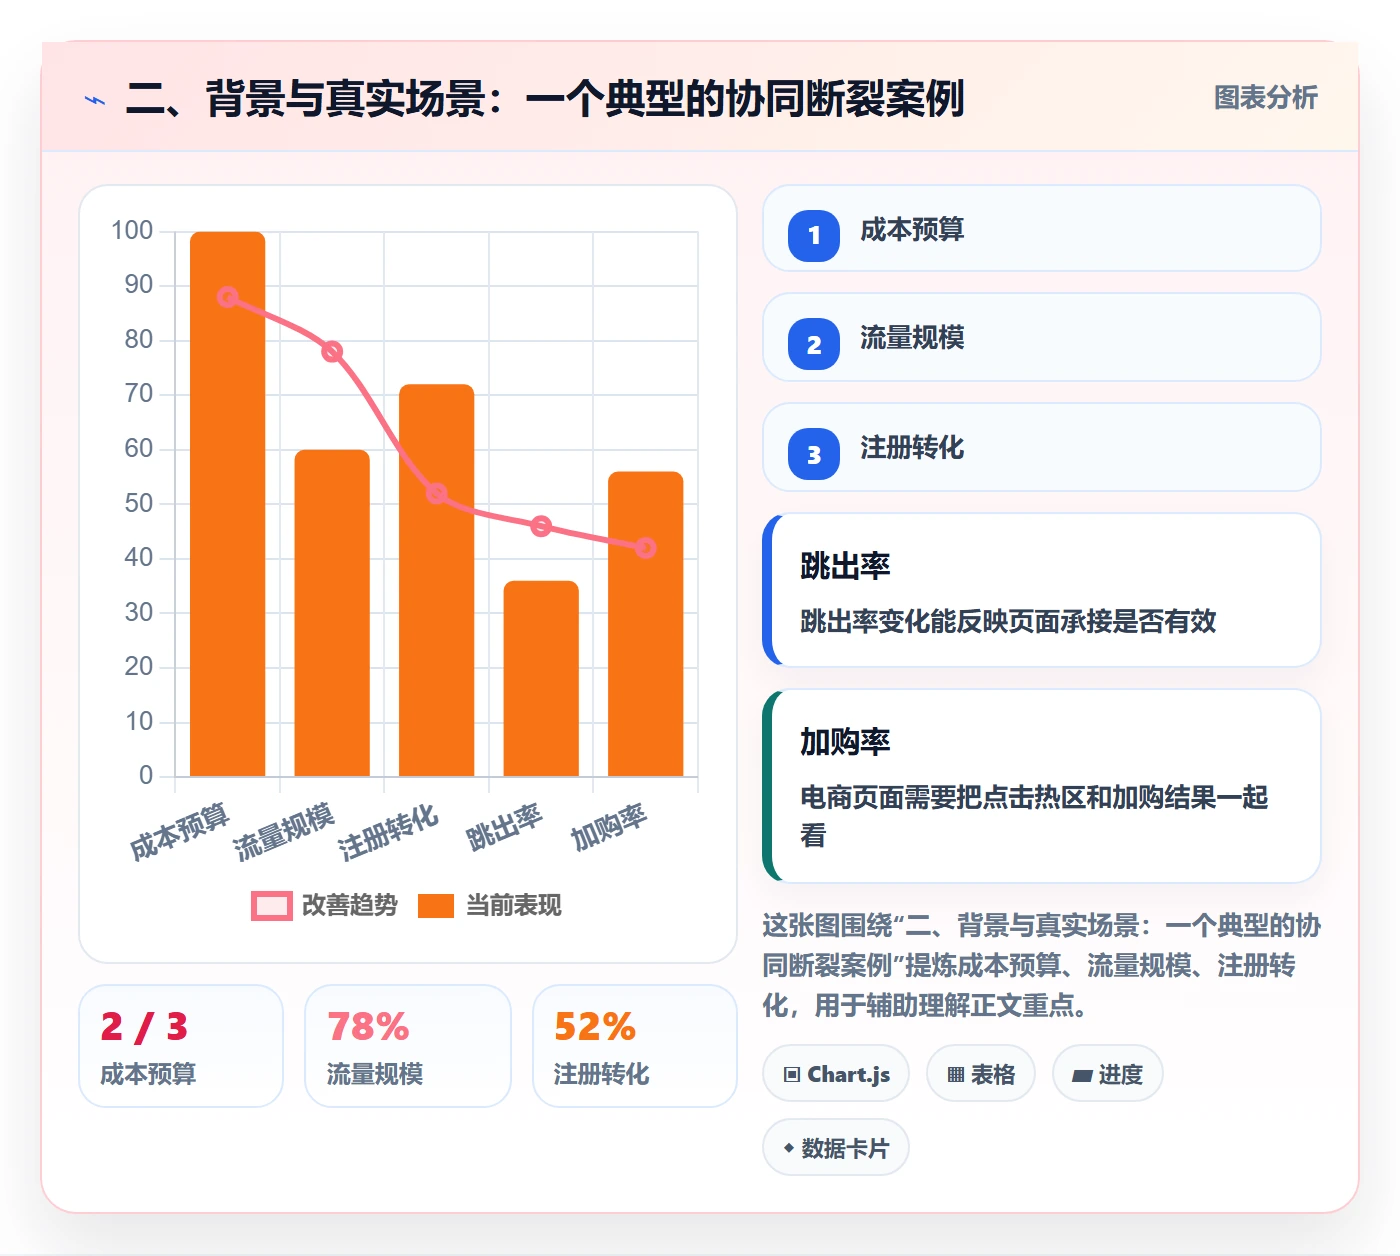Click the page title 二、背景与真实场景
The width and height of the screenshot is (1400, 1256).
tap(544, 99)
